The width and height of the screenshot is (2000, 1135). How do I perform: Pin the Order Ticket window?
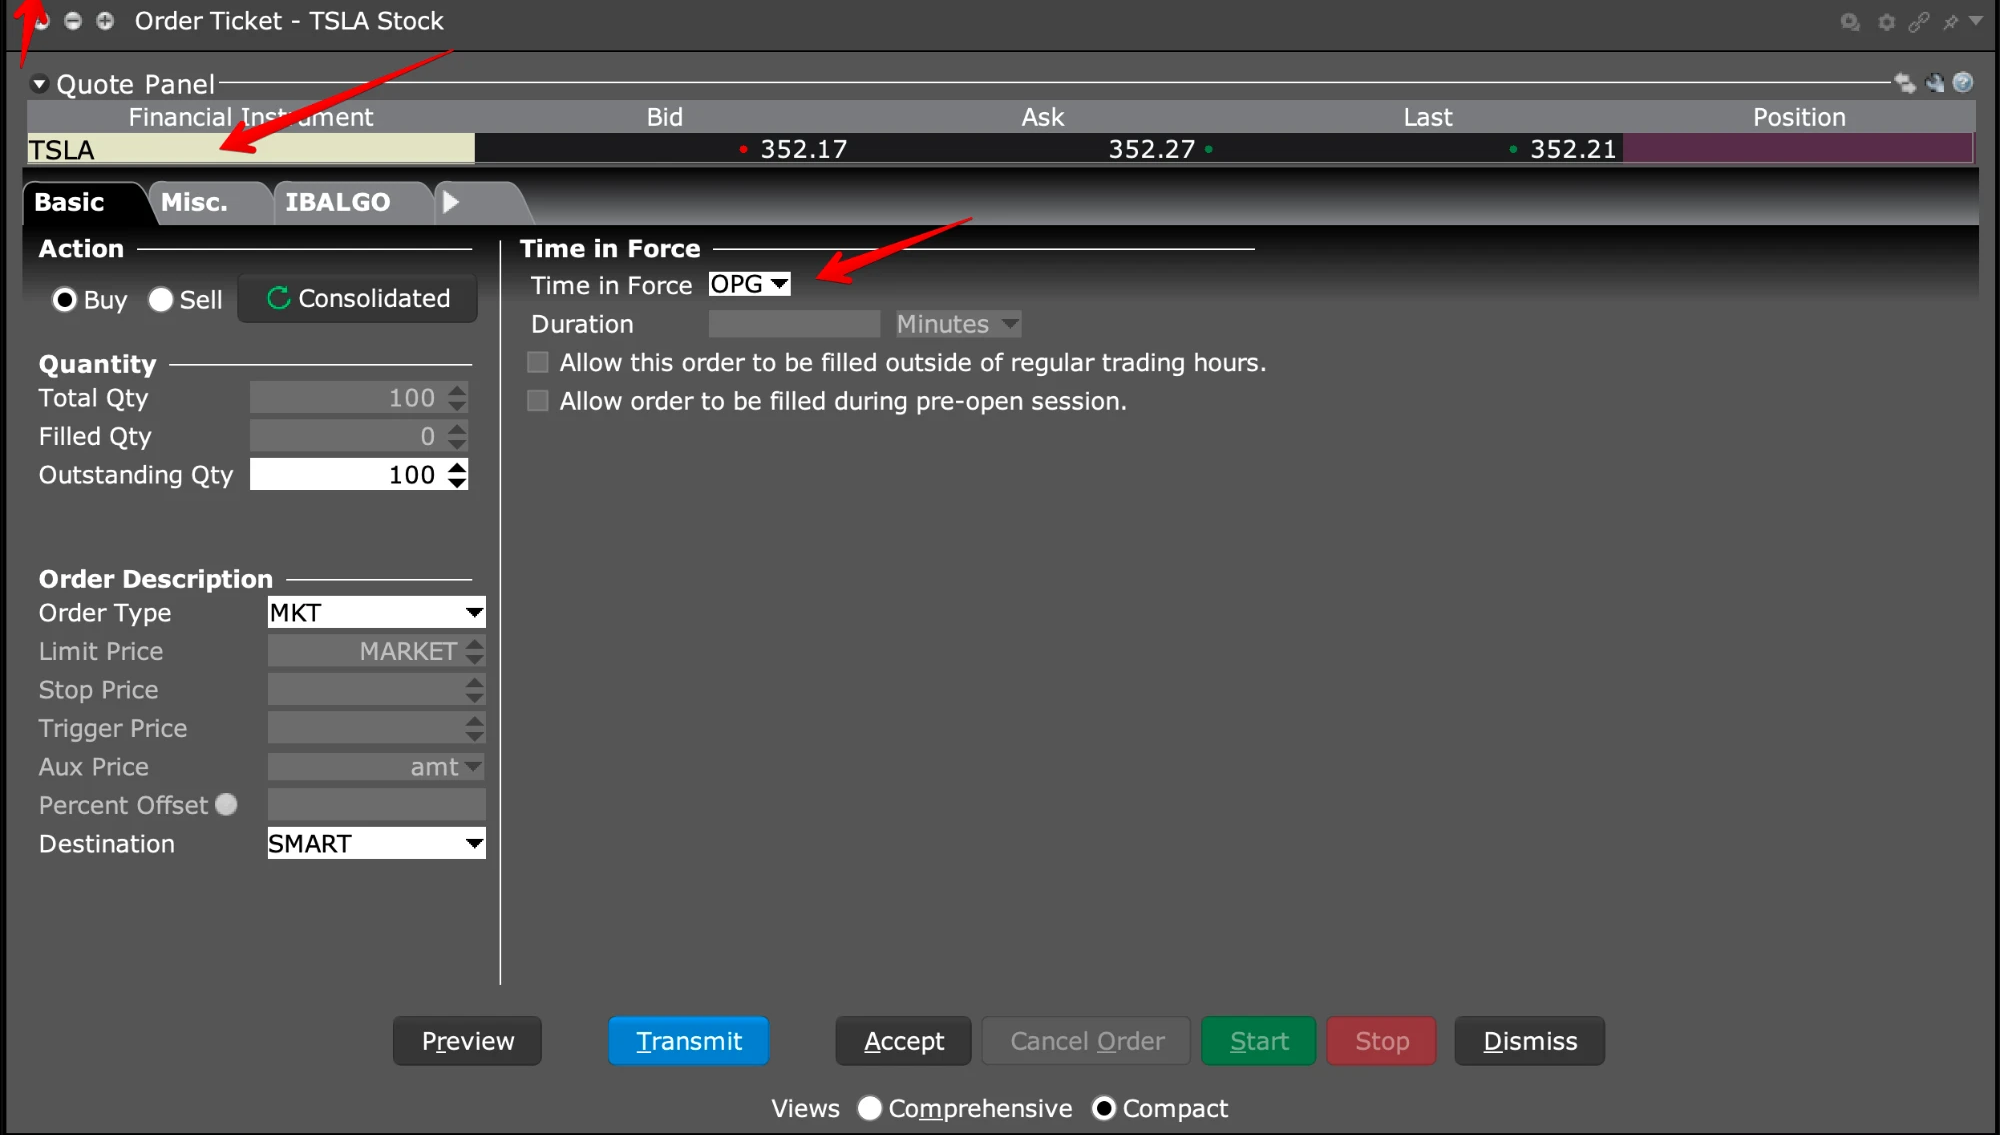[1950, 22]
